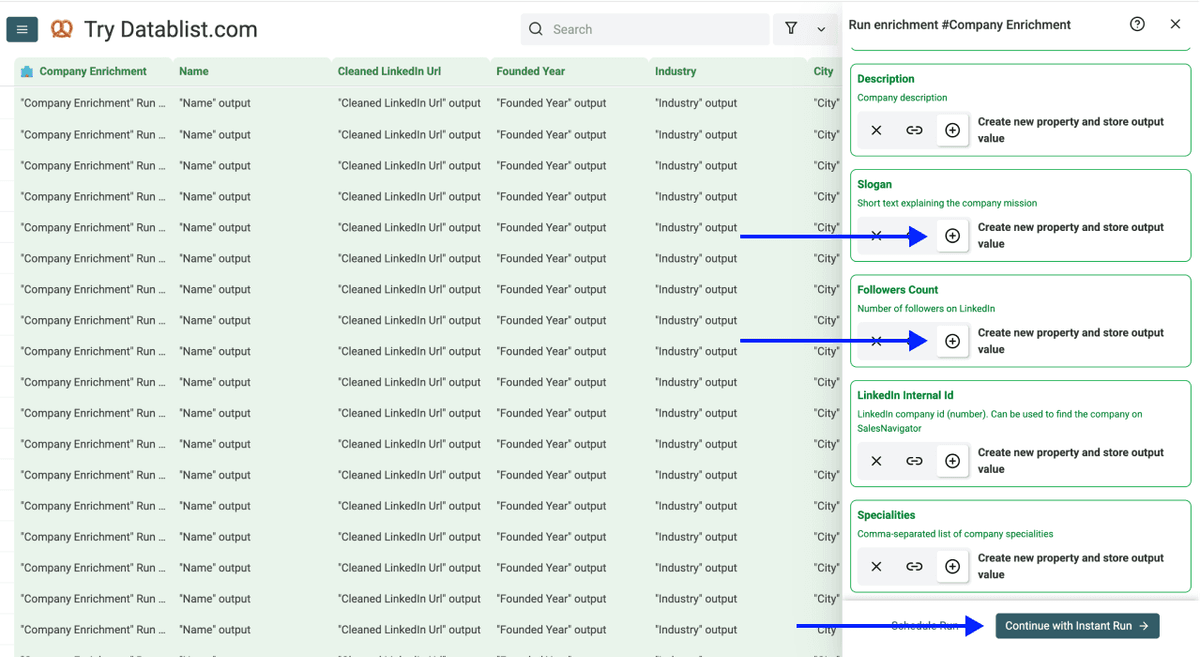
Task: Link Description output to existing property
Action: point(914,131)
